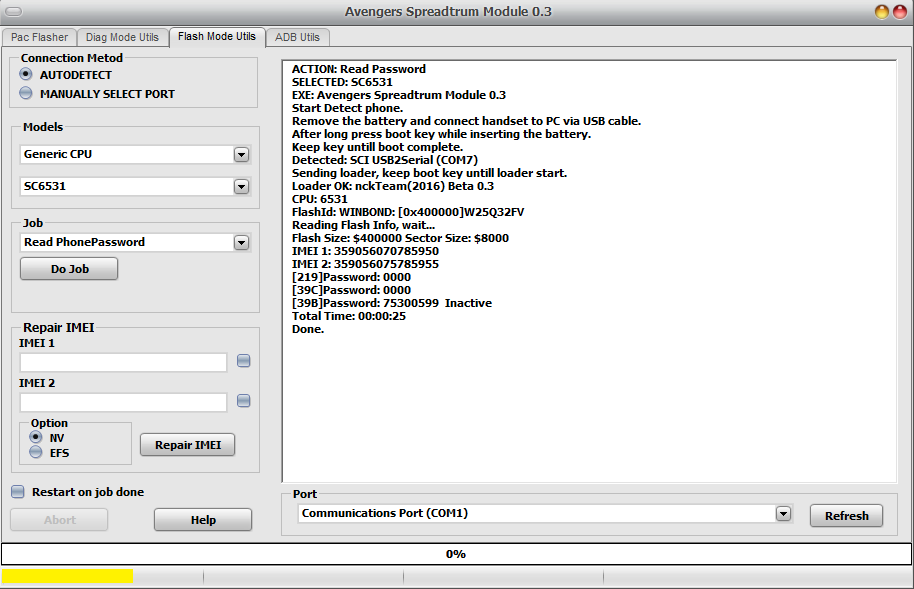Click the yellow status indicator bar
Screen dimensions: 914x589
point(68,576)
